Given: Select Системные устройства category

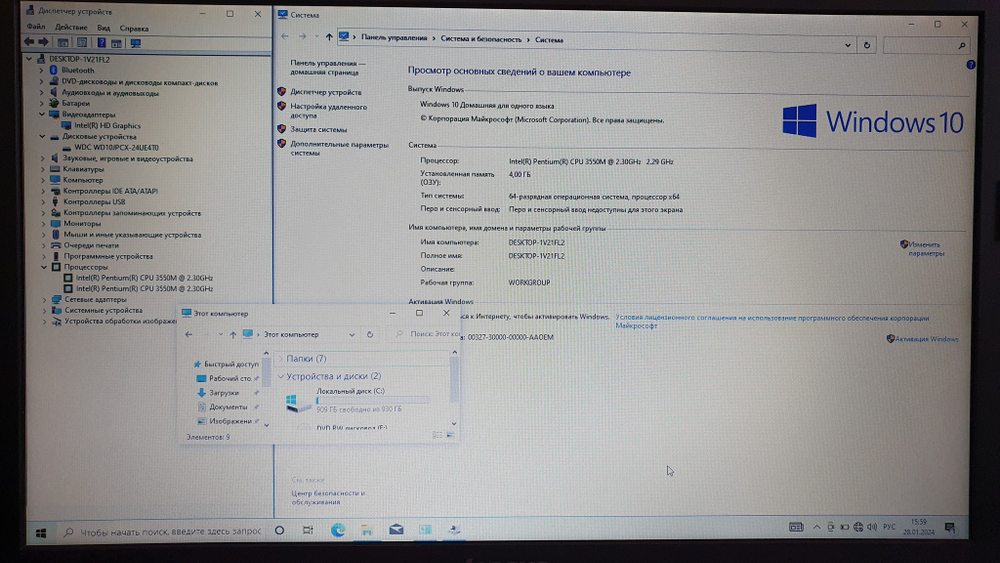Looking at the screenshot, I should point(103,310).
